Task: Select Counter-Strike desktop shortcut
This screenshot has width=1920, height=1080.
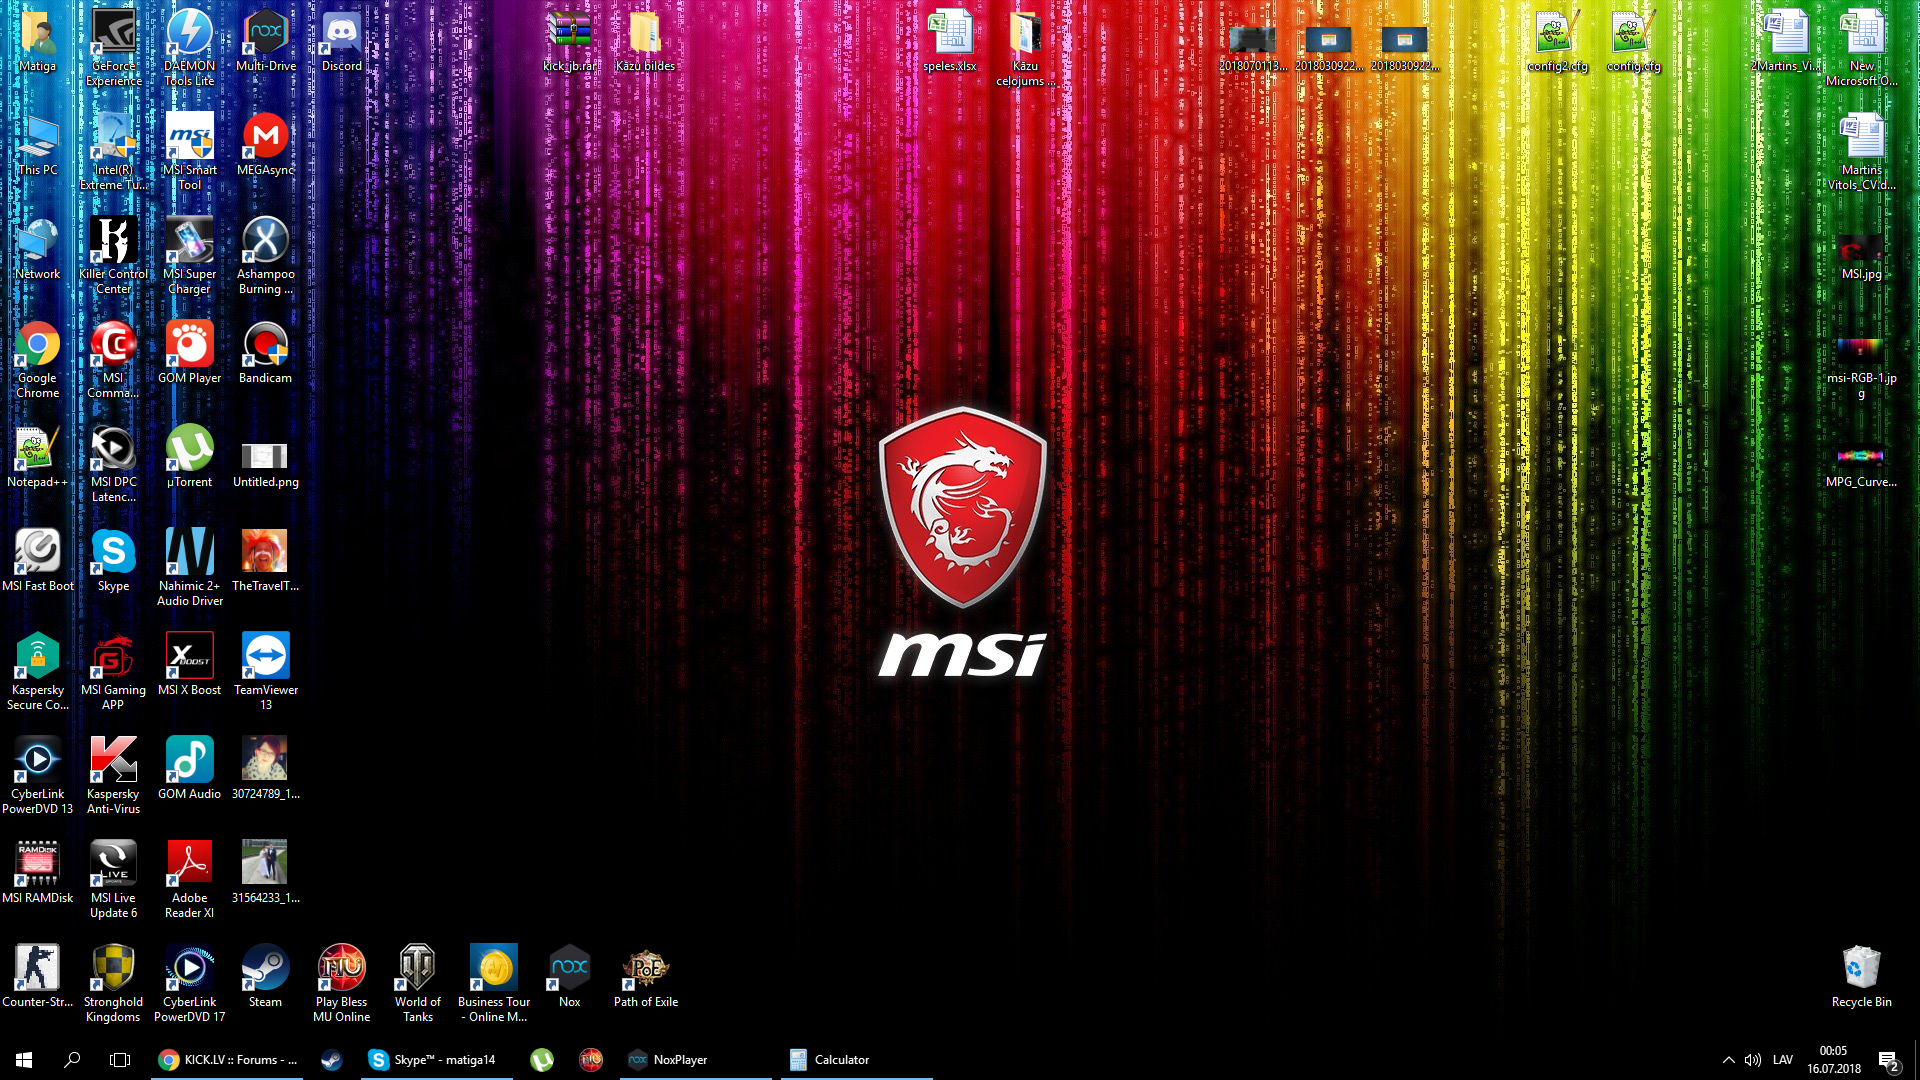Action: 37,976
